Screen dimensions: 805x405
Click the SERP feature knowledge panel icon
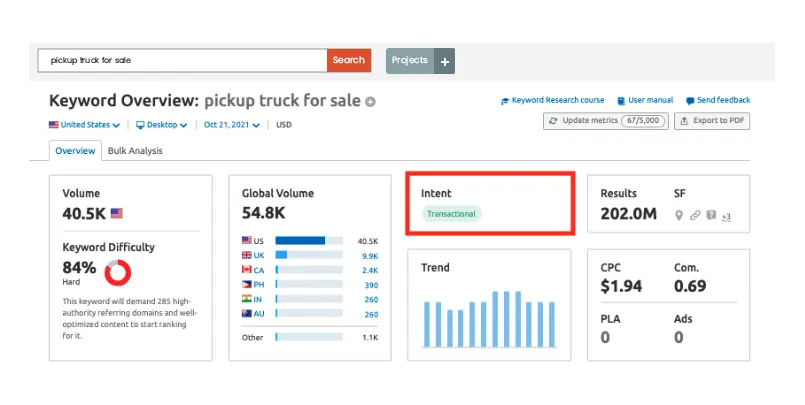tap(711, 215)
